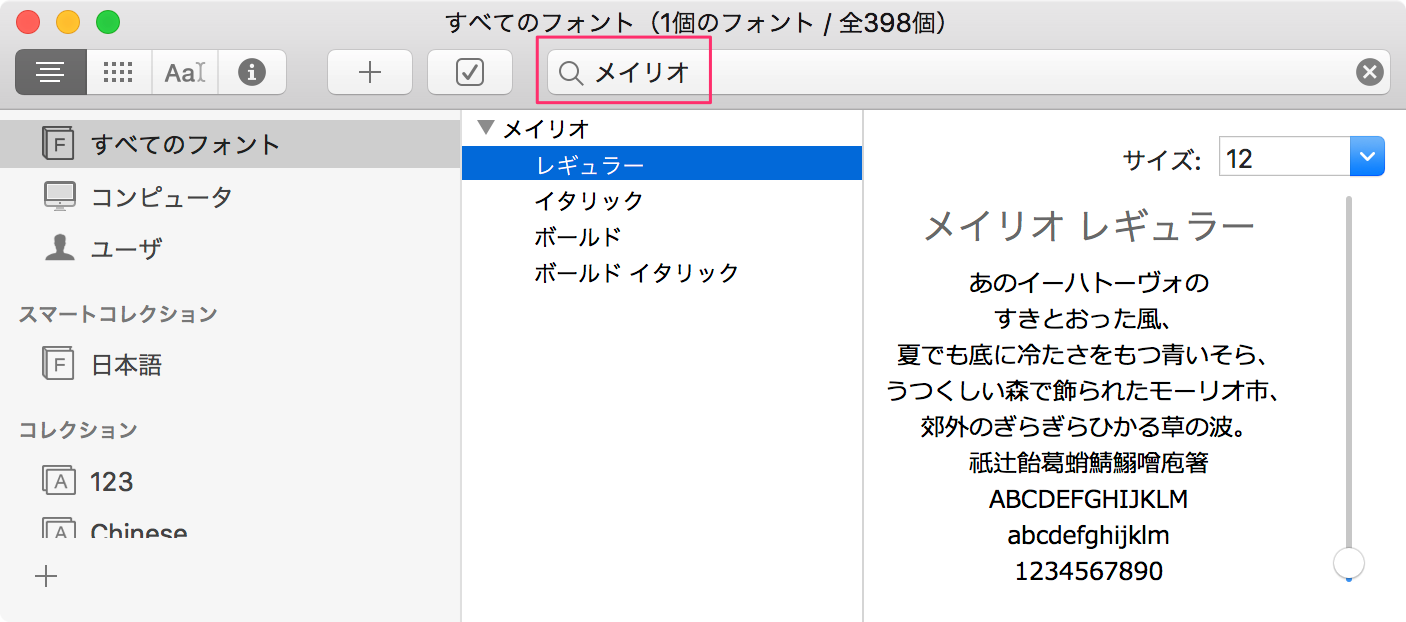Viewport: 1406px width, 622px height.
Task: Click the size value field showing 12
Action: (x=1285, y=157)
